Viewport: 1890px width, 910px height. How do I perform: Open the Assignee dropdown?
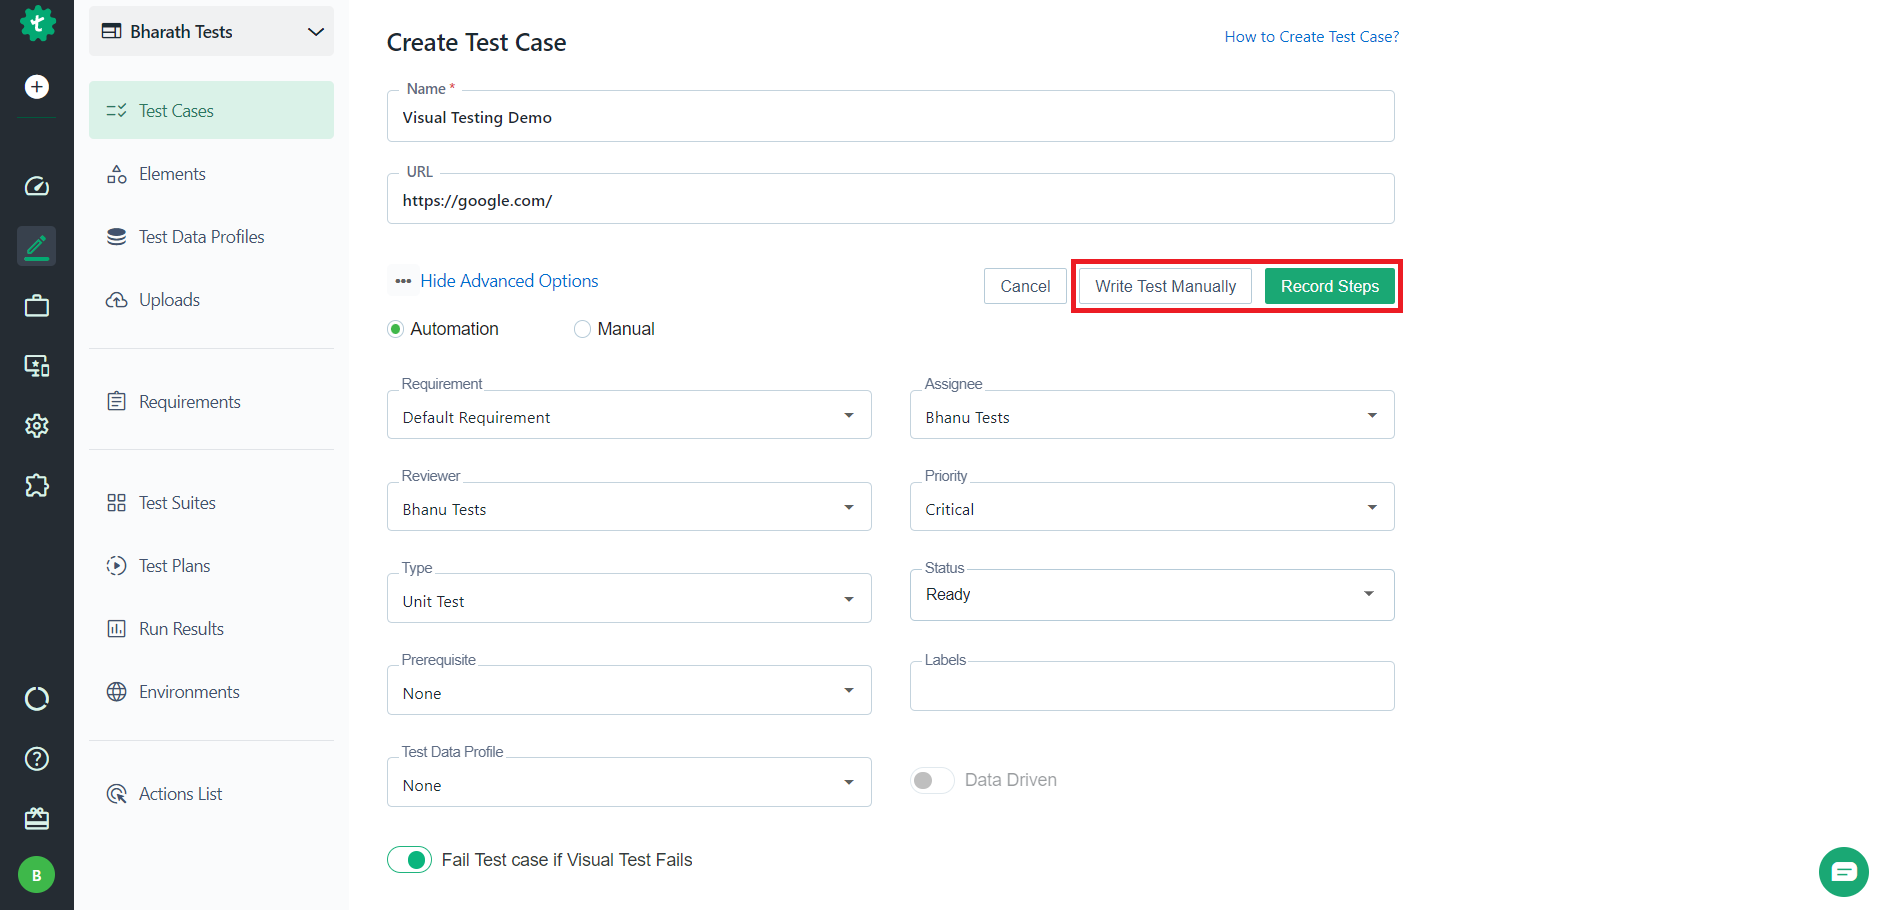(1152, 415)
